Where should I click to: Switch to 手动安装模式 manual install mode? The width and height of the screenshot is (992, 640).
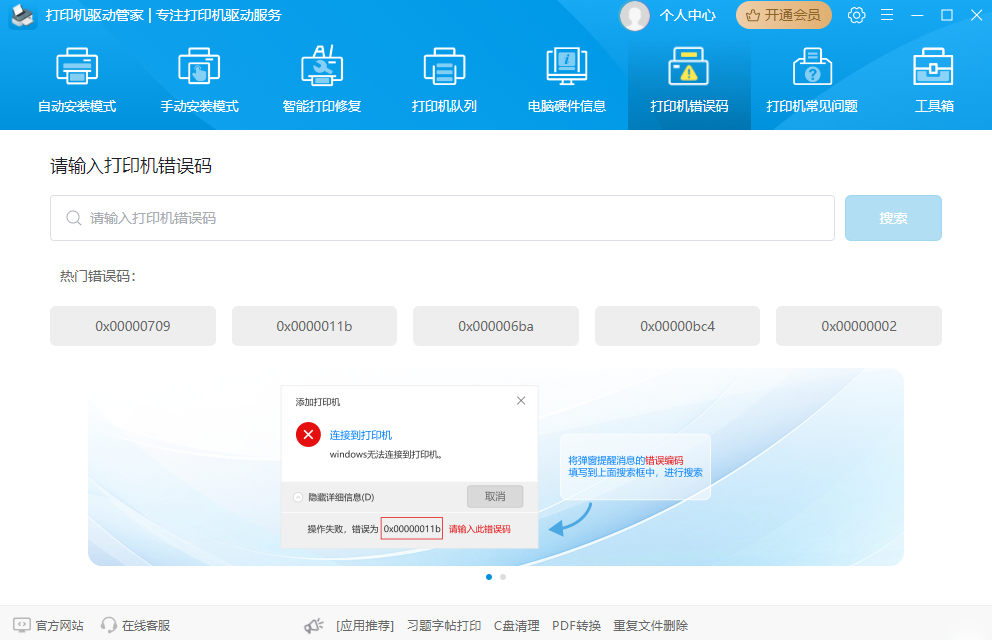point(199,80)
